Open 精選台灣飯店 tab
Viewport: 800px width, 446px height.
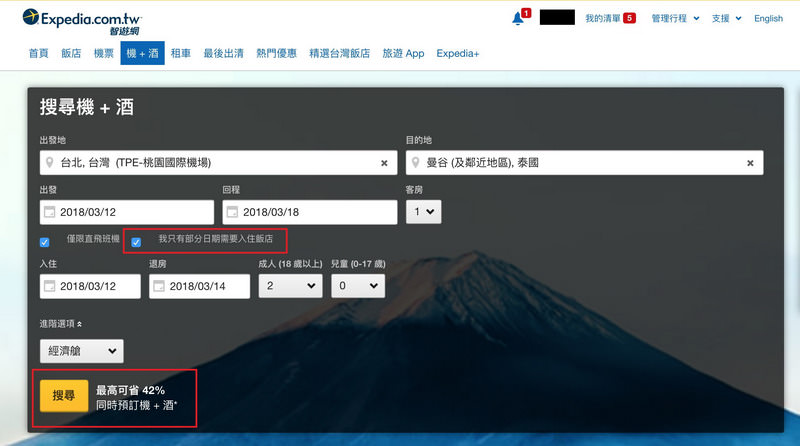coord(339,53)
